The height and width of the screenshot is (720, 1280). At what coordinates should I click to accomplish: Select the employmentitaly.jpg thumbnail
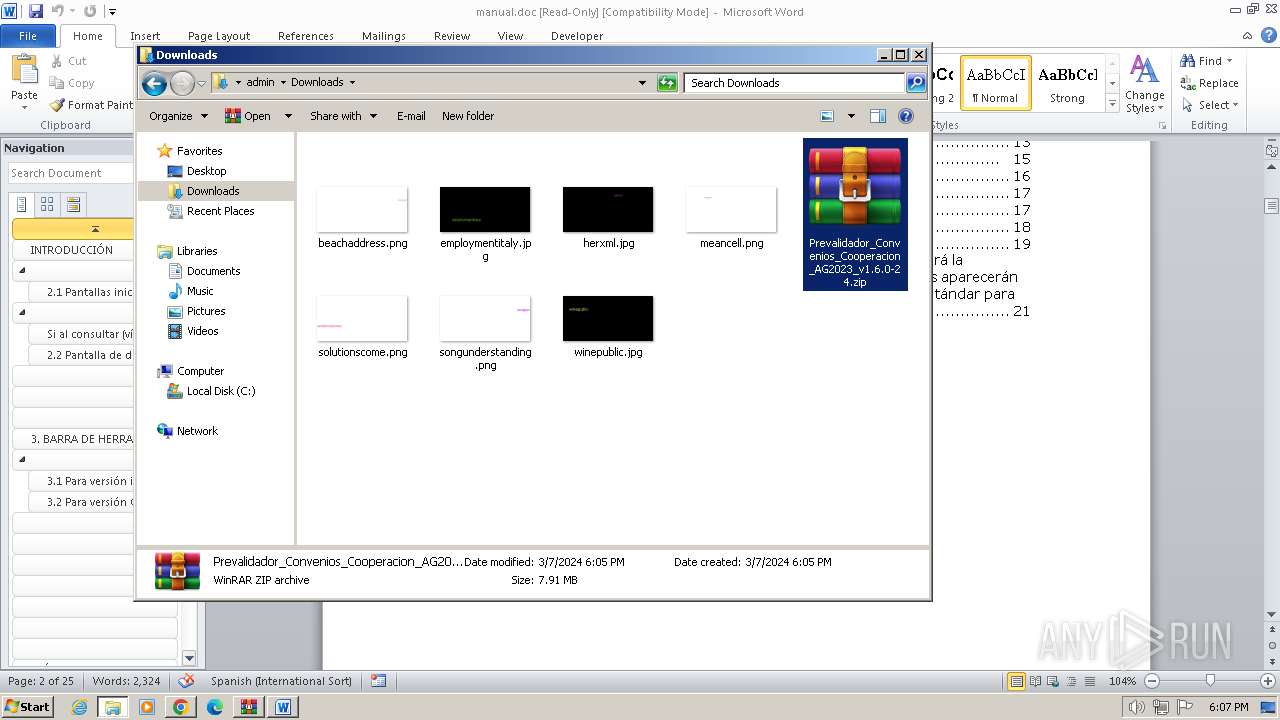[485, 209]
